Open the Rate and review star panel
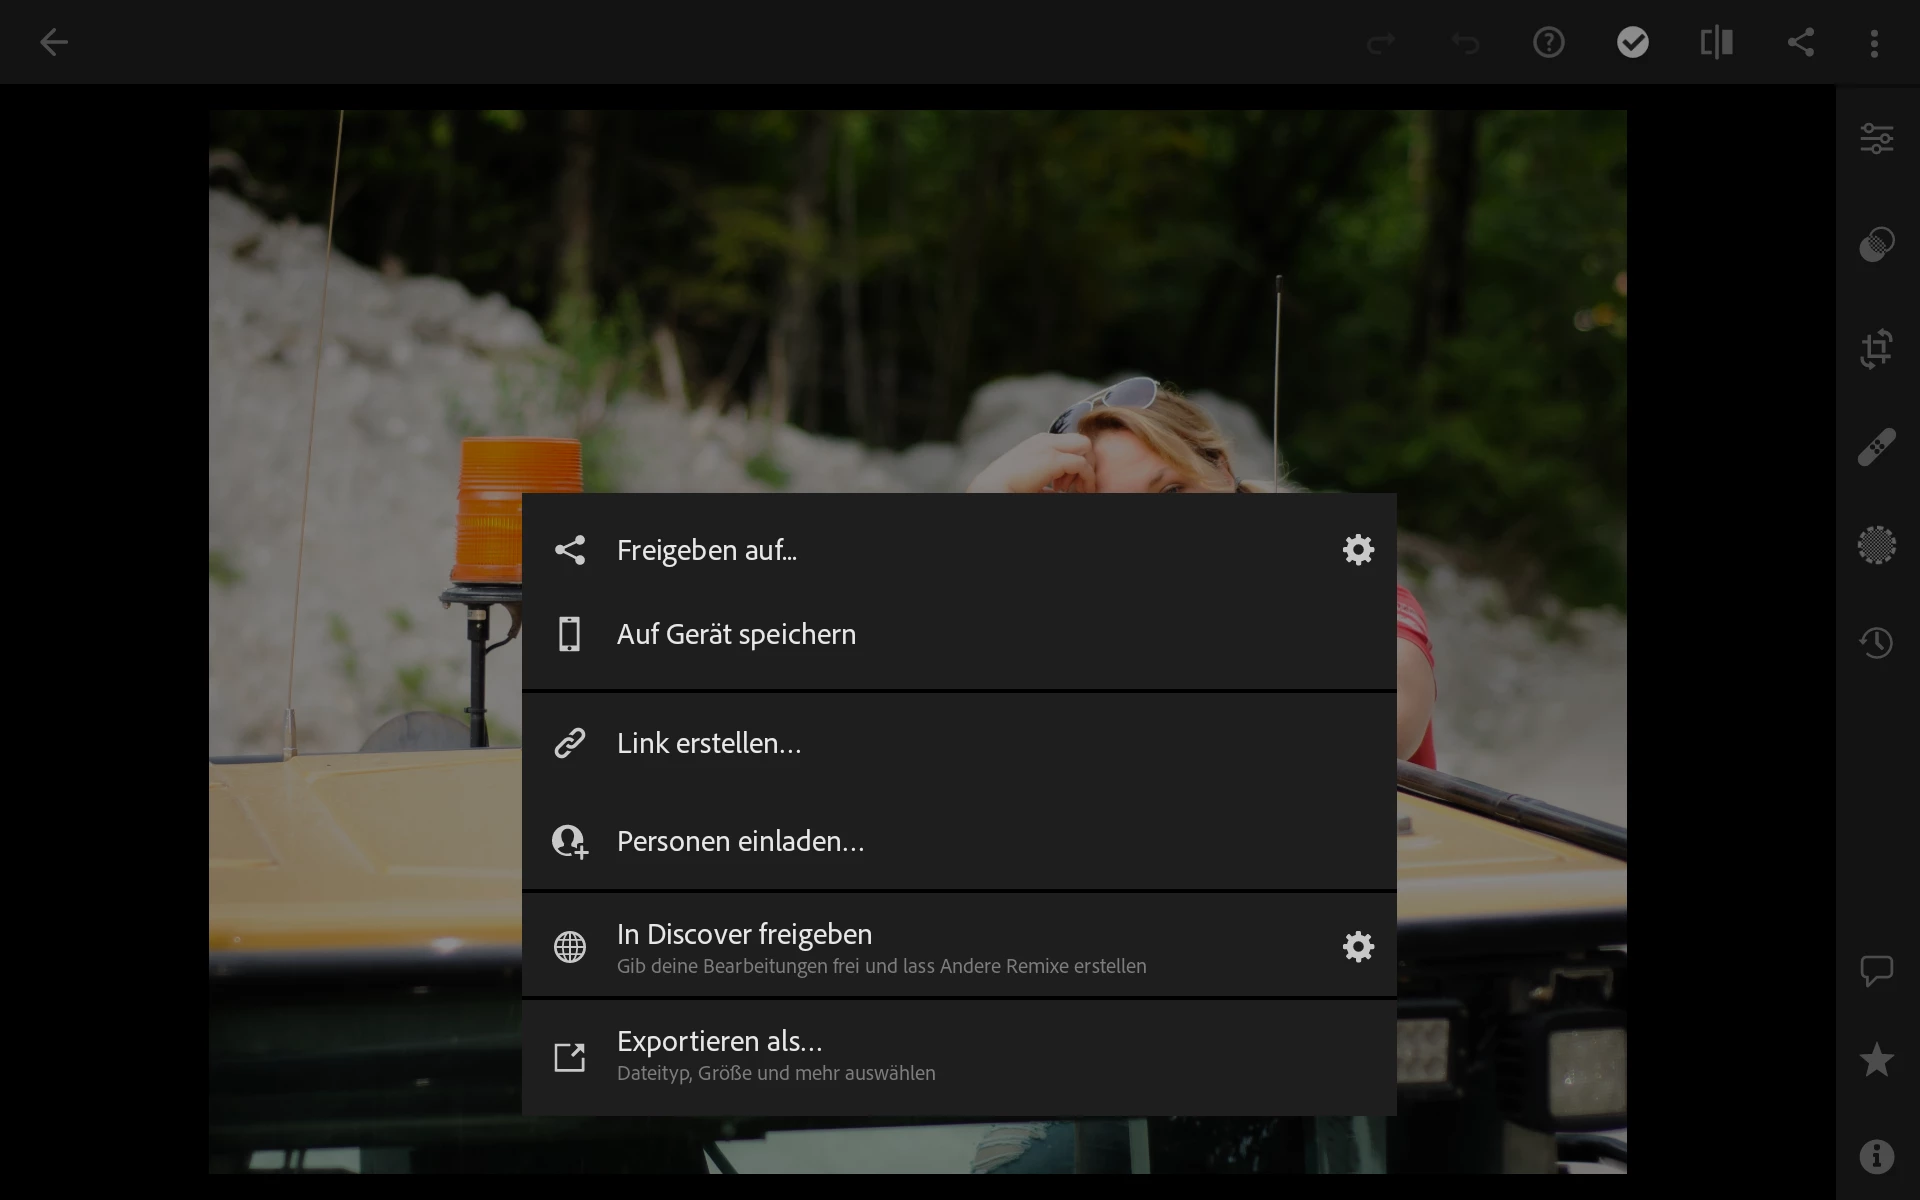 click(x=1876, y=1060)
